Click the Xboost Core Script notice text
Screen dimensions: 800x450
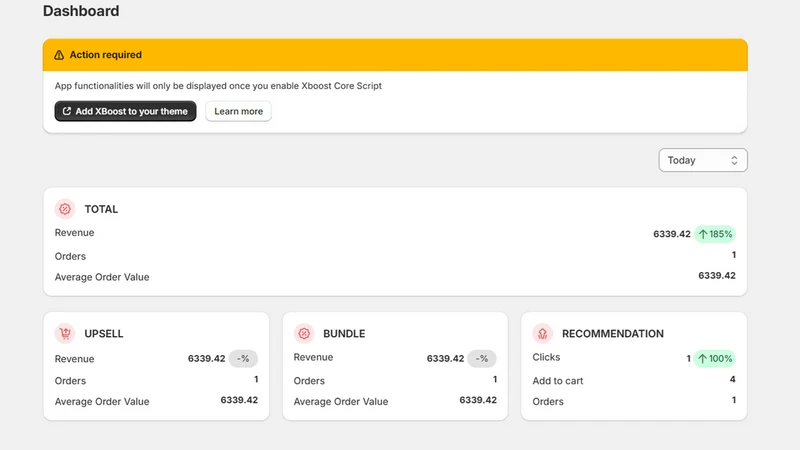coord(218,86)
